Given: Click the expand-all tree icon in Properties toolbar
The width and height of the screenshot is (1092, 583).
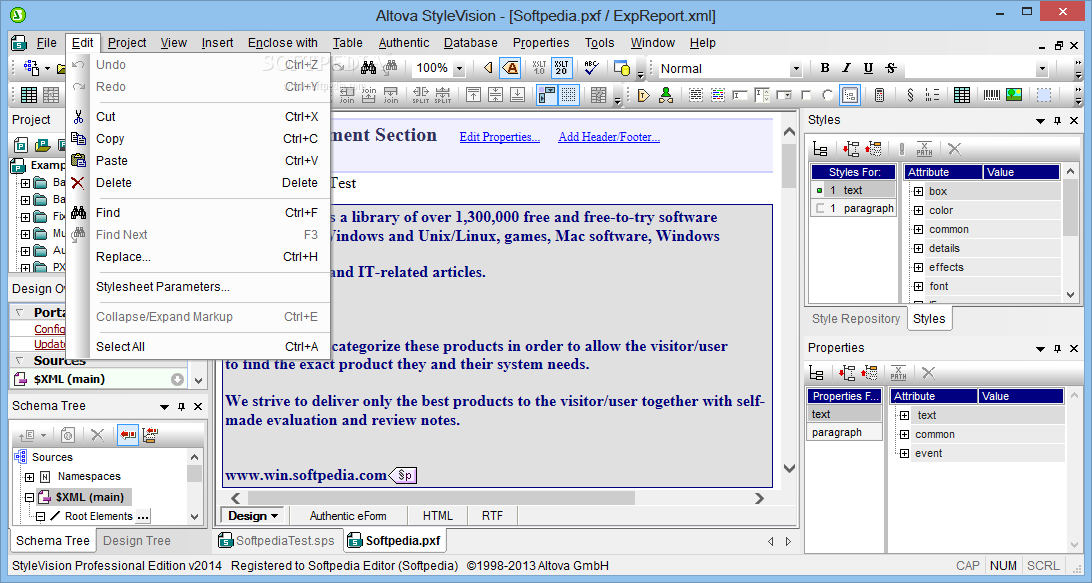Looking at the screenshot, I should (x=846, y=373).
